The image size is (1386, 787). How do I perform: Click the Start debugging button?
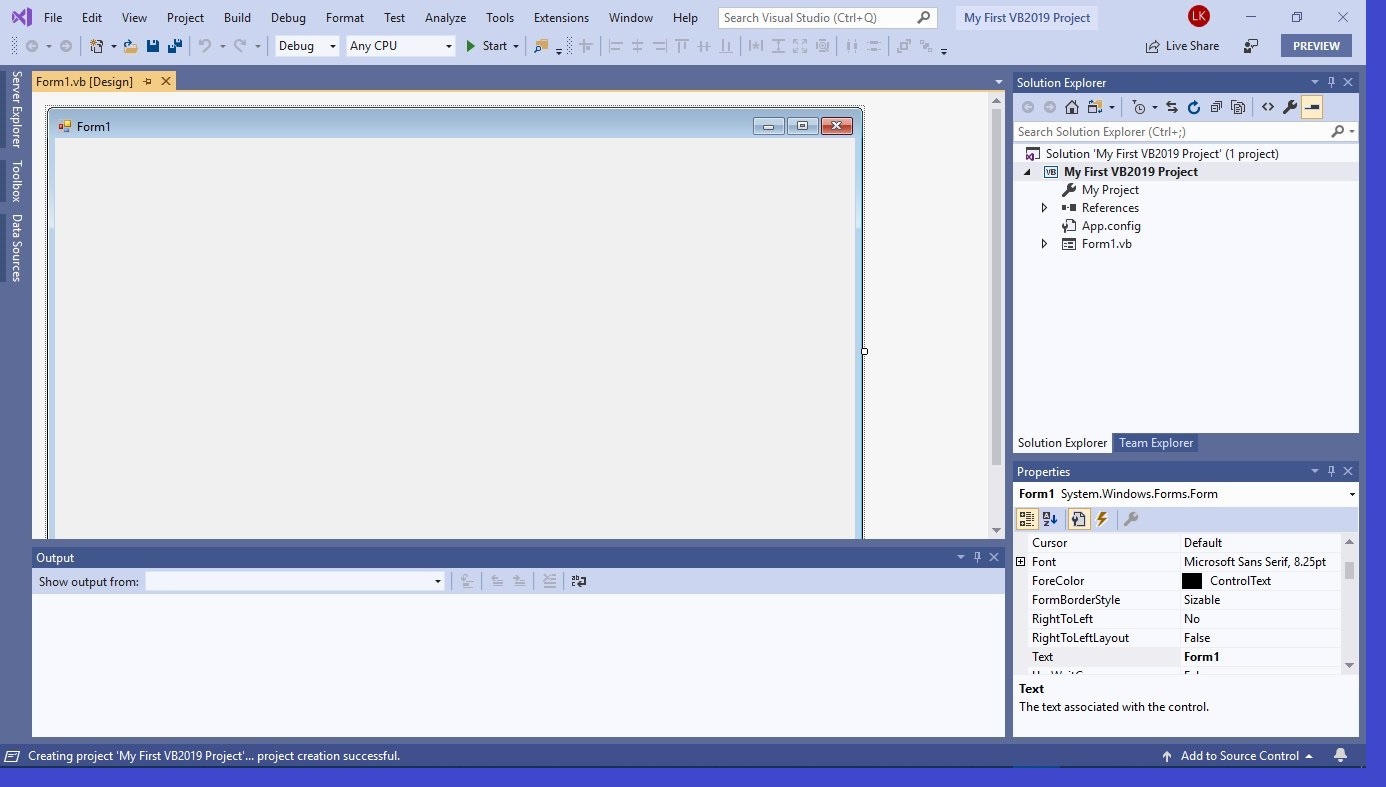(487, 46)
